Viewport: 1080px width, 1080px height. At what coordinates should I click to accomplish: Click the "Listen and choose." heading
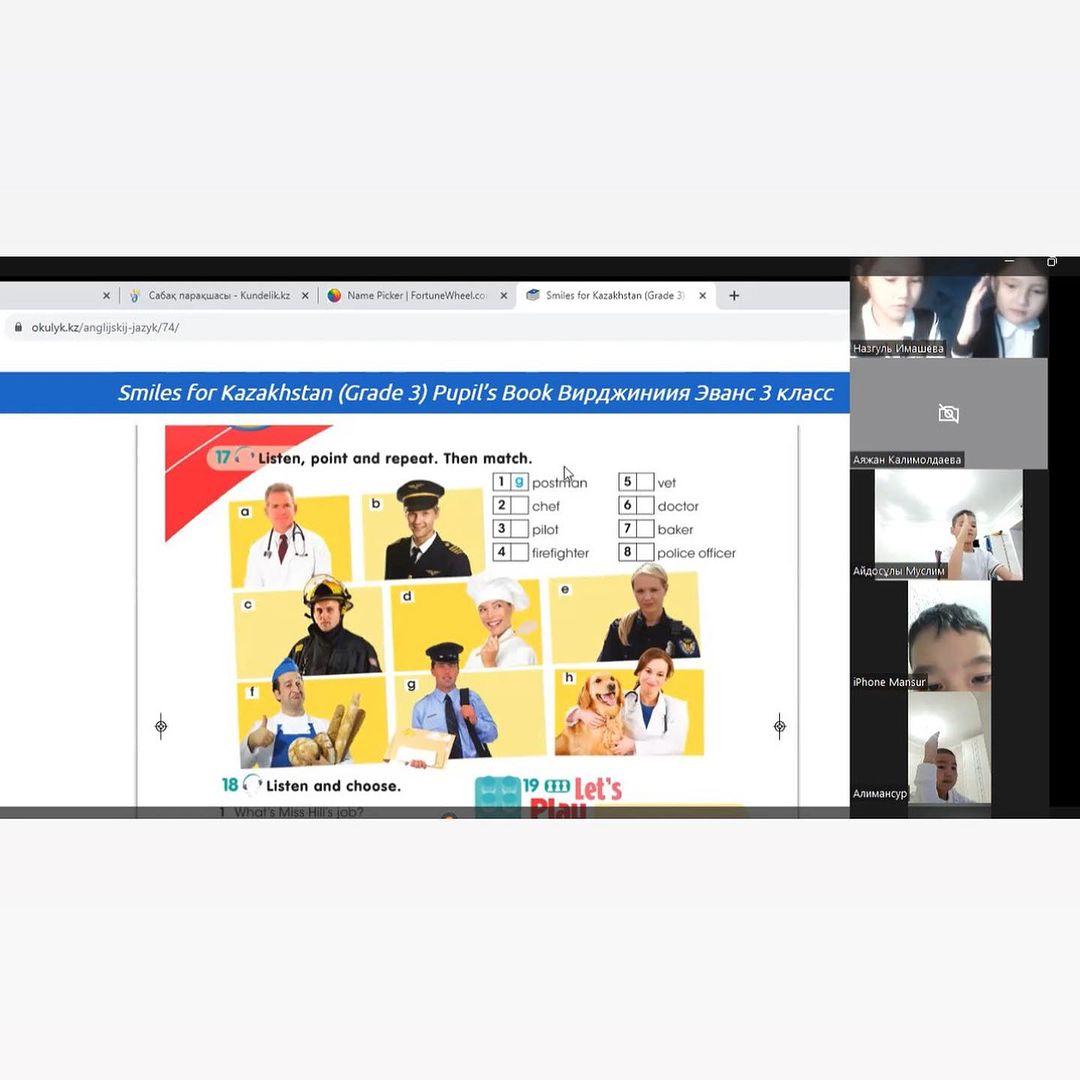[333, 786]
